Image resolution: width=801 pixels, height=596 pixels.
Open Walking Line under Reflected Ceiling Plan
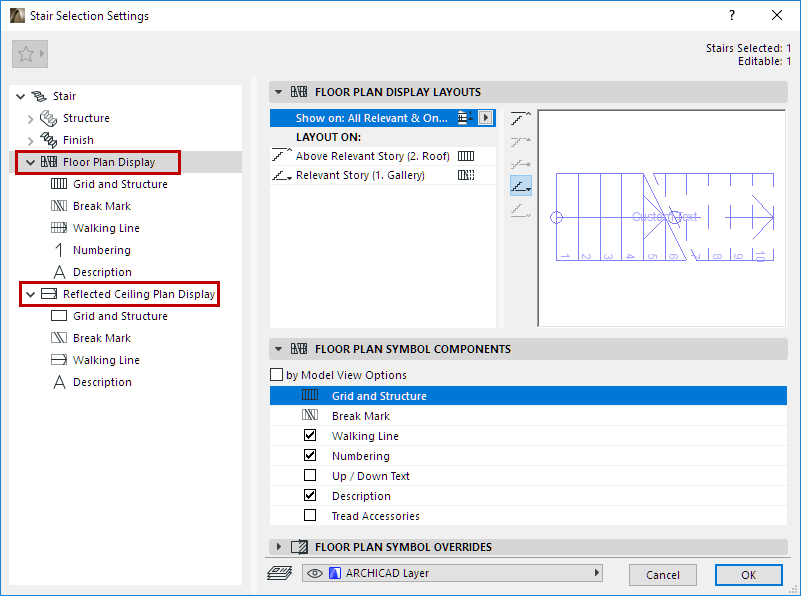click(x=106, y=360)
